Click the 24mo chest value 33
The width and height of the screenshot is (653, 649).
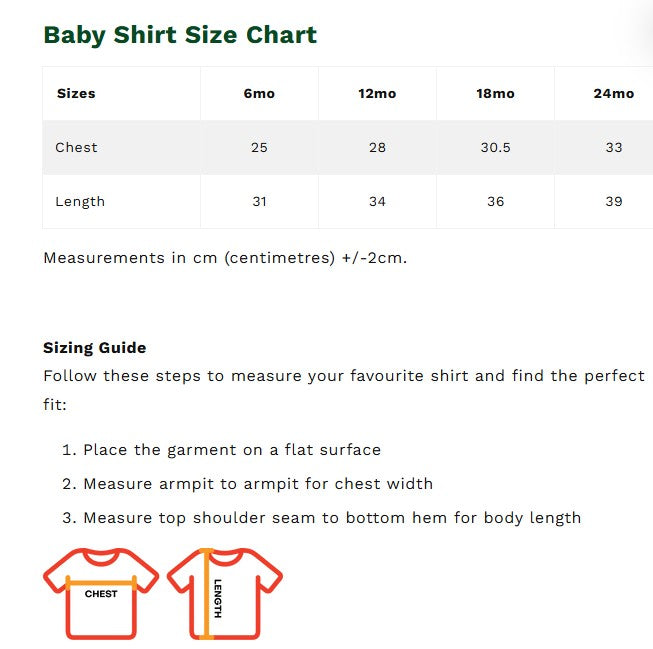coord(613,148)
